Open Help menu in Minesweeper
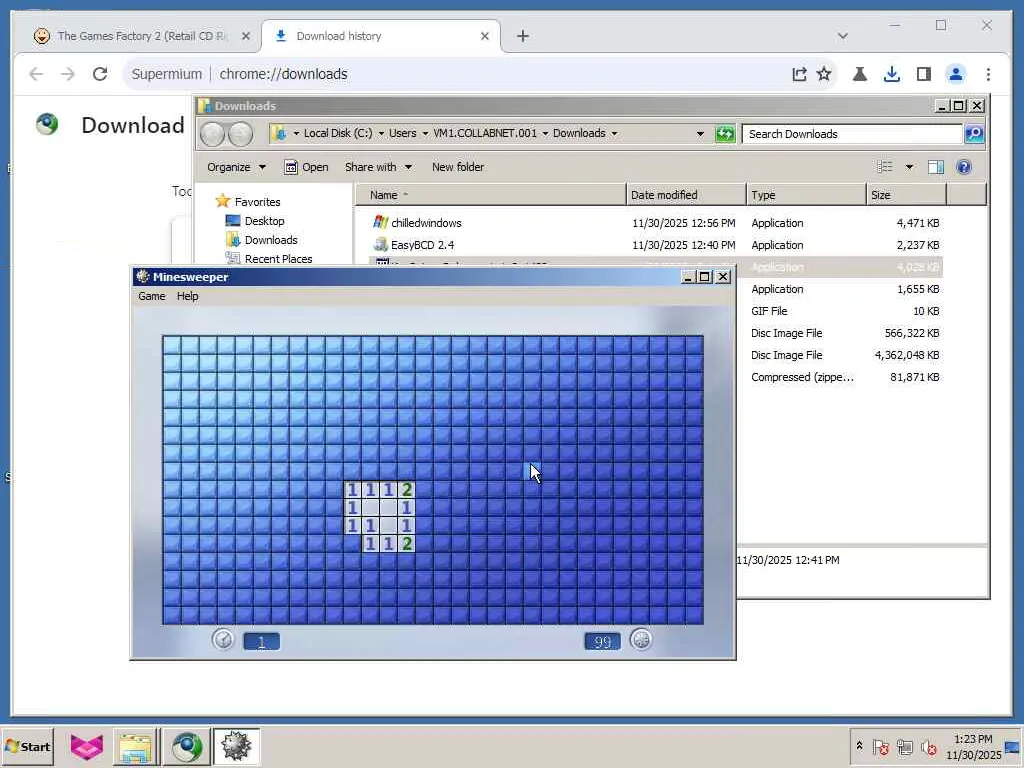This screenshot has width=1024, height=768. click(187, 296)
